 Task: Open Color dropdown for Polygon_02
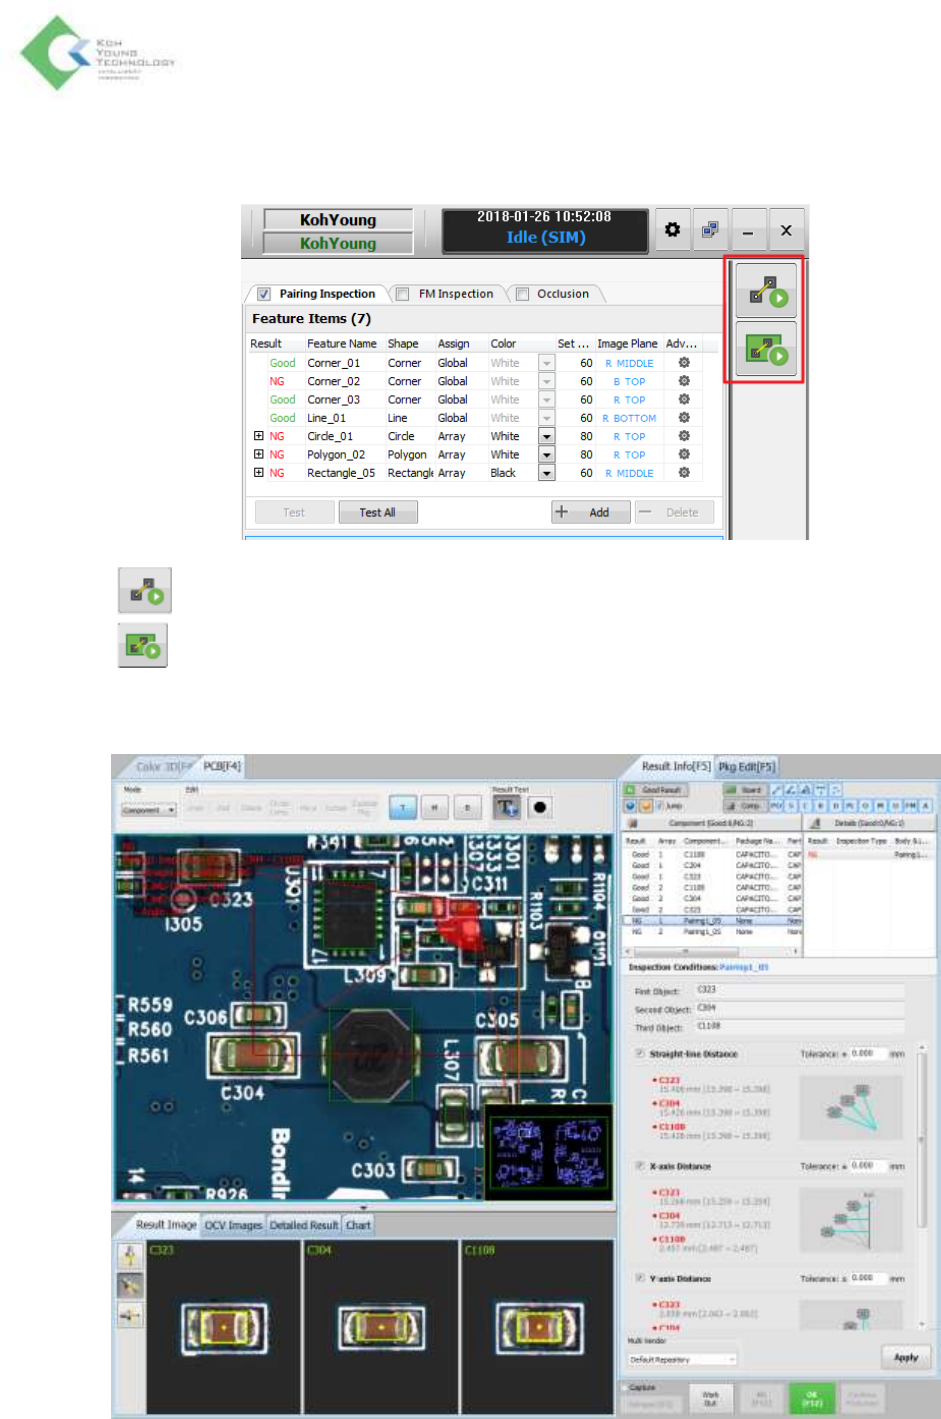(x=546, y=454)
